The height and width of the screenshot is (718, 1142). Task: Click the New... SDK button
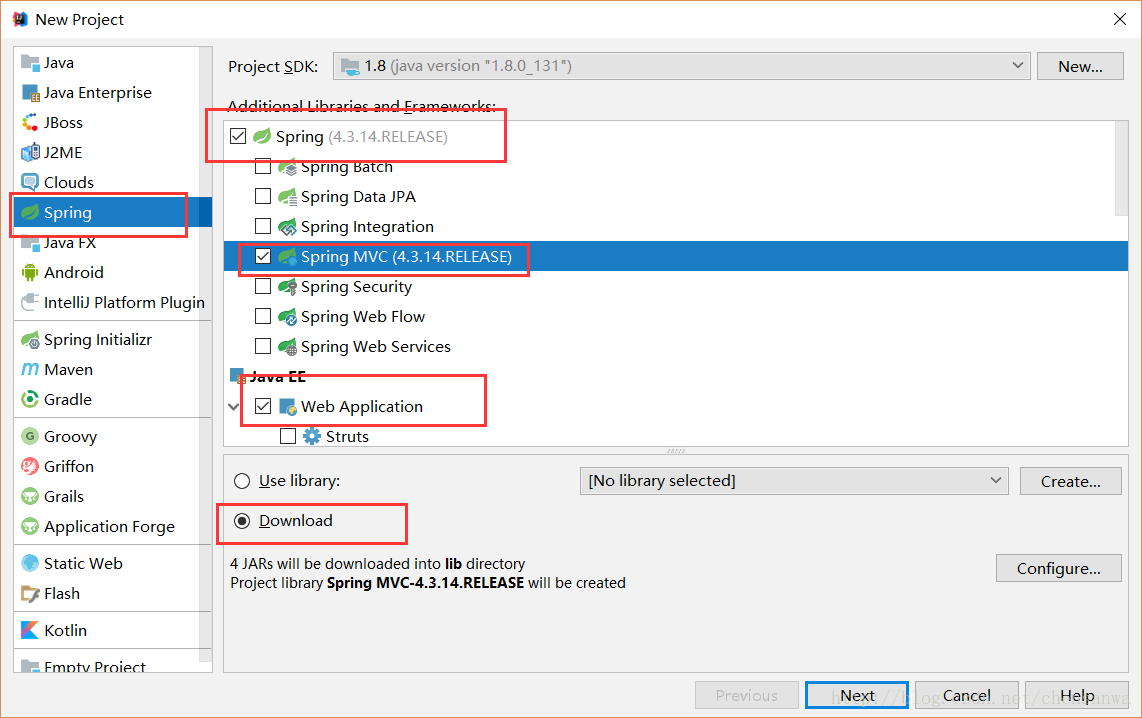point(1080,66)
